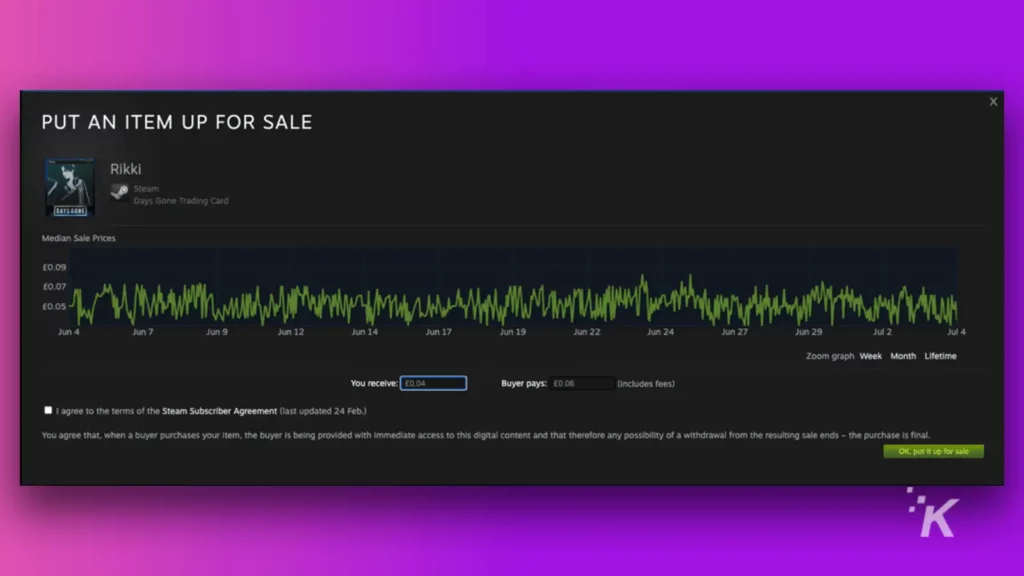The width and height of the screenshot is (1024, 576).
Task: Click the Jun 12 date label
Action: [291, 332]
